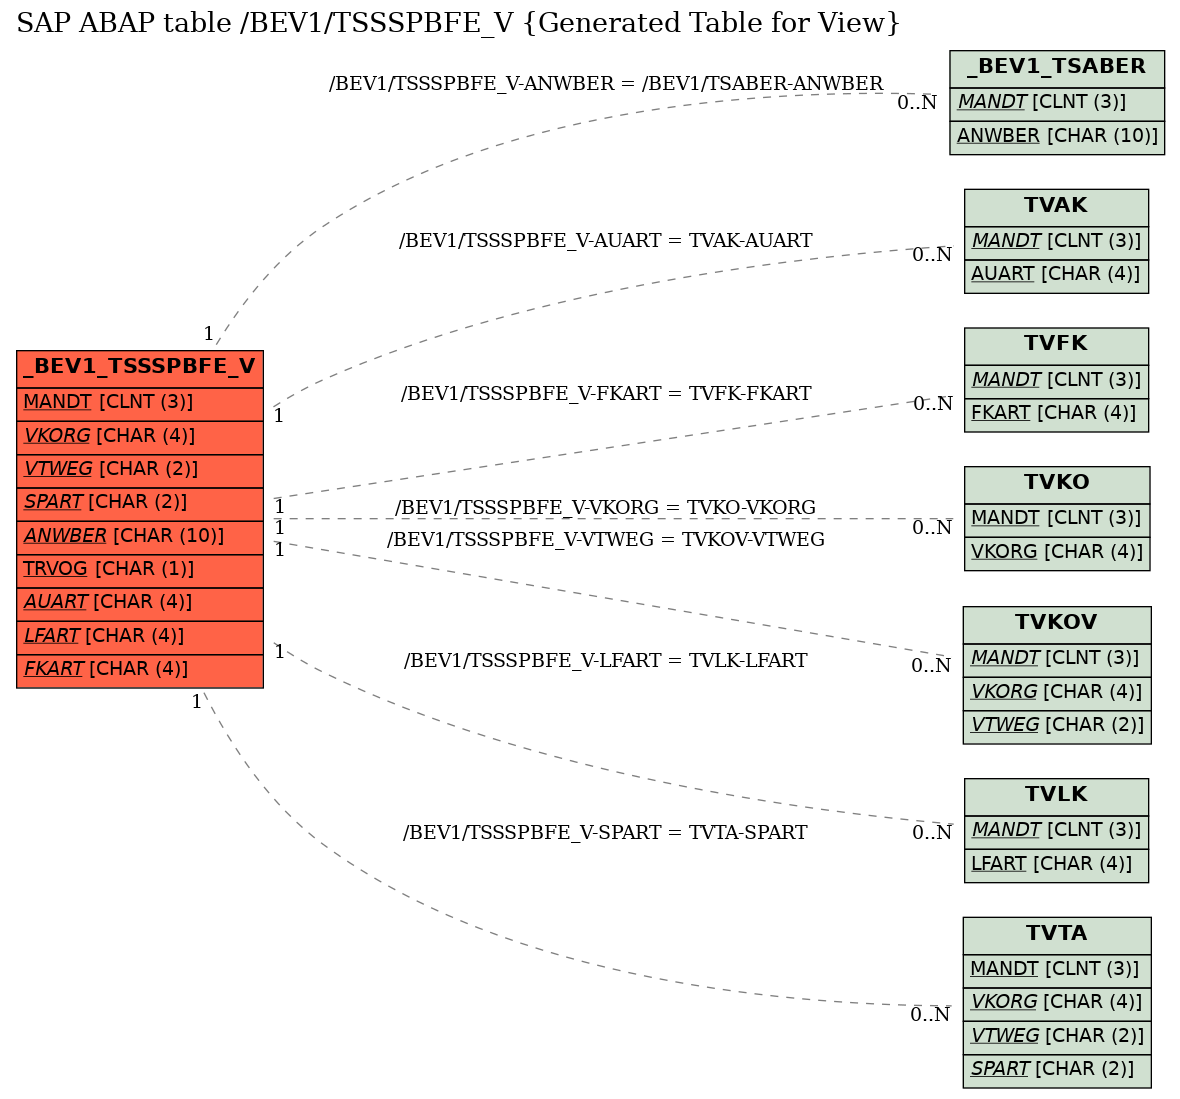Click SPART [CHAR (2)] in main table
The image size is (1180, 1099).
(140, 504)
